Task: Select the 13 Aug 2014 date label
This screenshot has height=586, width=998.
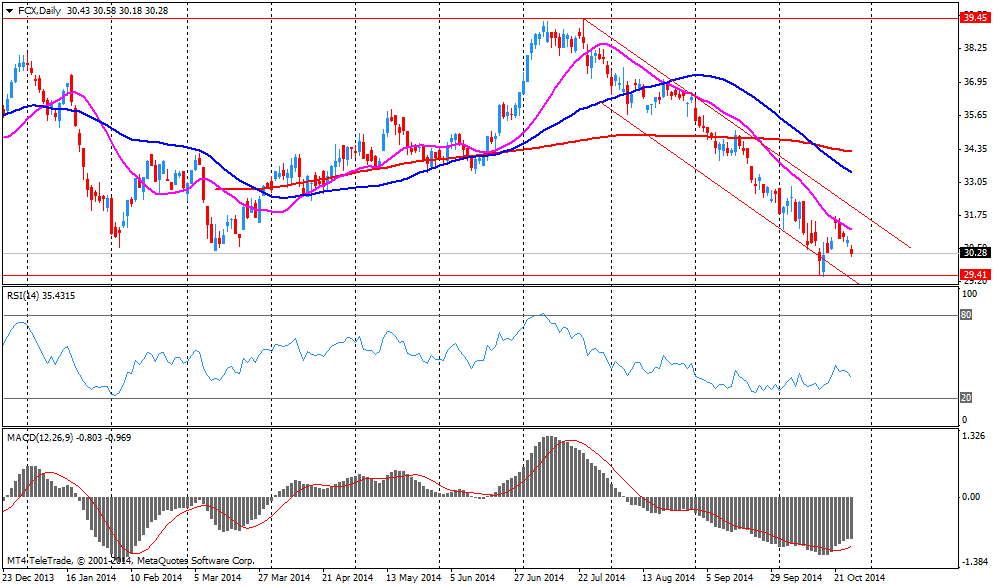Action: pos(670,578)
